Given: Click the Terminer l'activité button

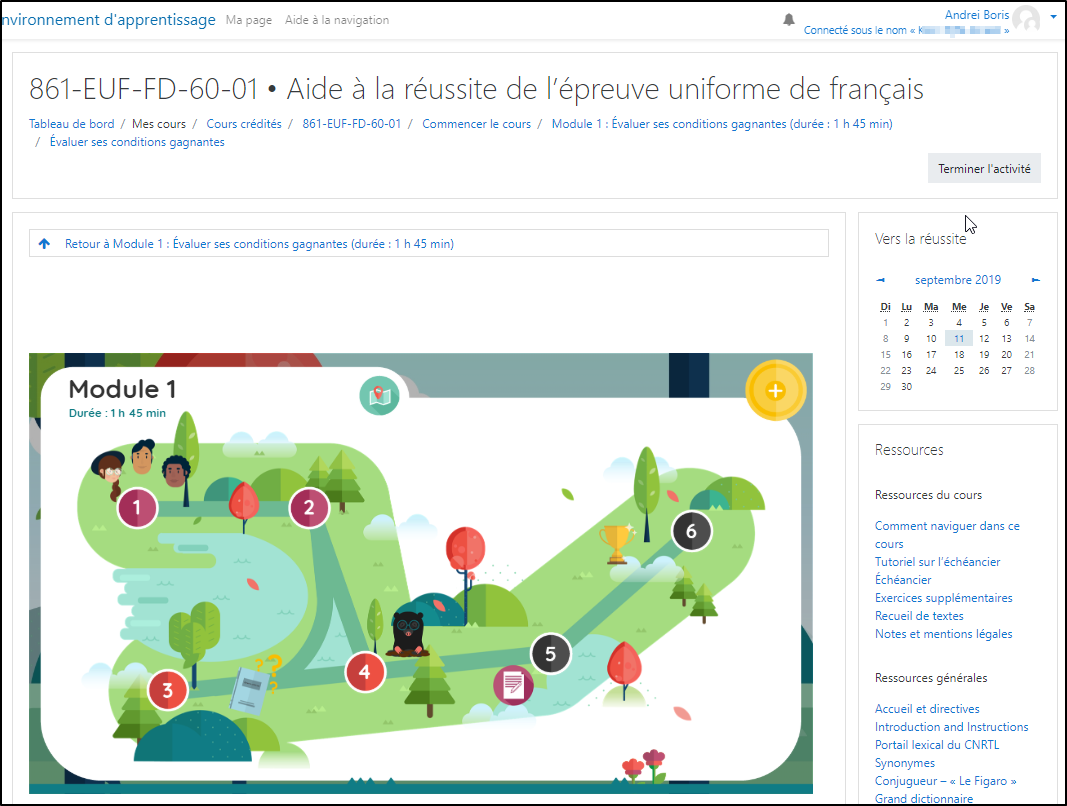Looking at the screenshot, I should pyautogui.click(x=984, y=169).
